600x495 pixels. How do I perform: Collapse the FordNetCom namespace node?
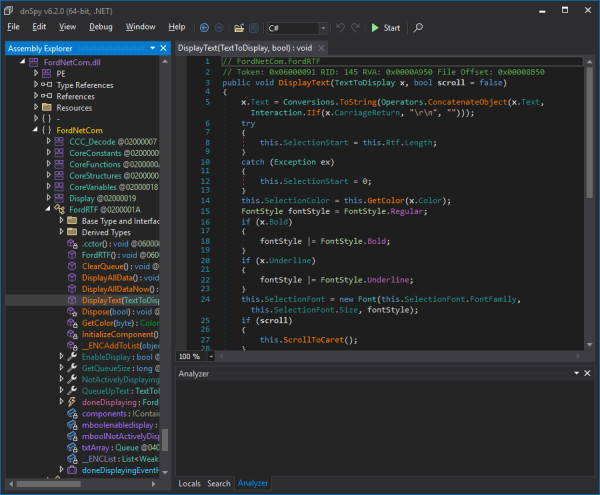tap(35, 130)
